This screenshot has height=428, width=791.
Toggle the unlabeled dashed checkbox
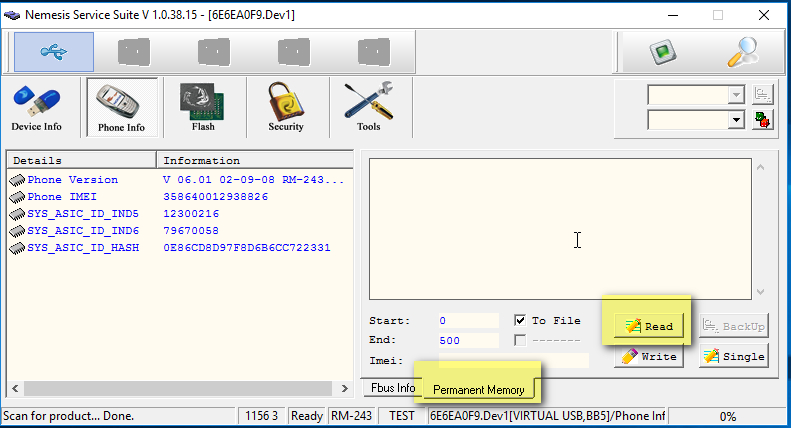pyautogui.click(x=520, y=340)
